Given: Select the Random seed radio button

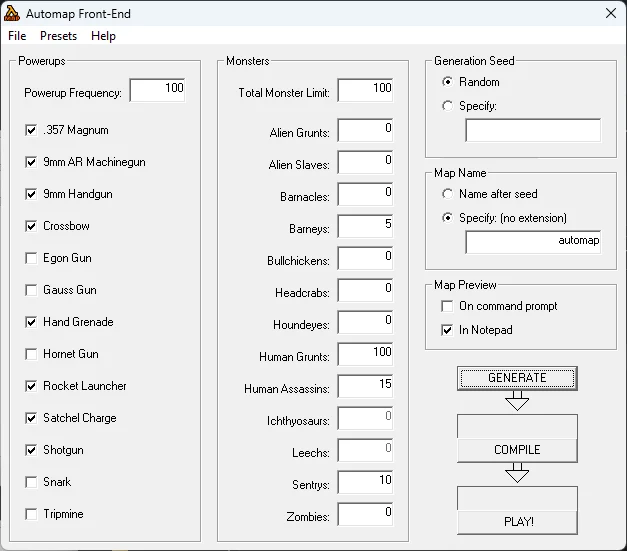Looking at the screenshot, I should 447,82.
